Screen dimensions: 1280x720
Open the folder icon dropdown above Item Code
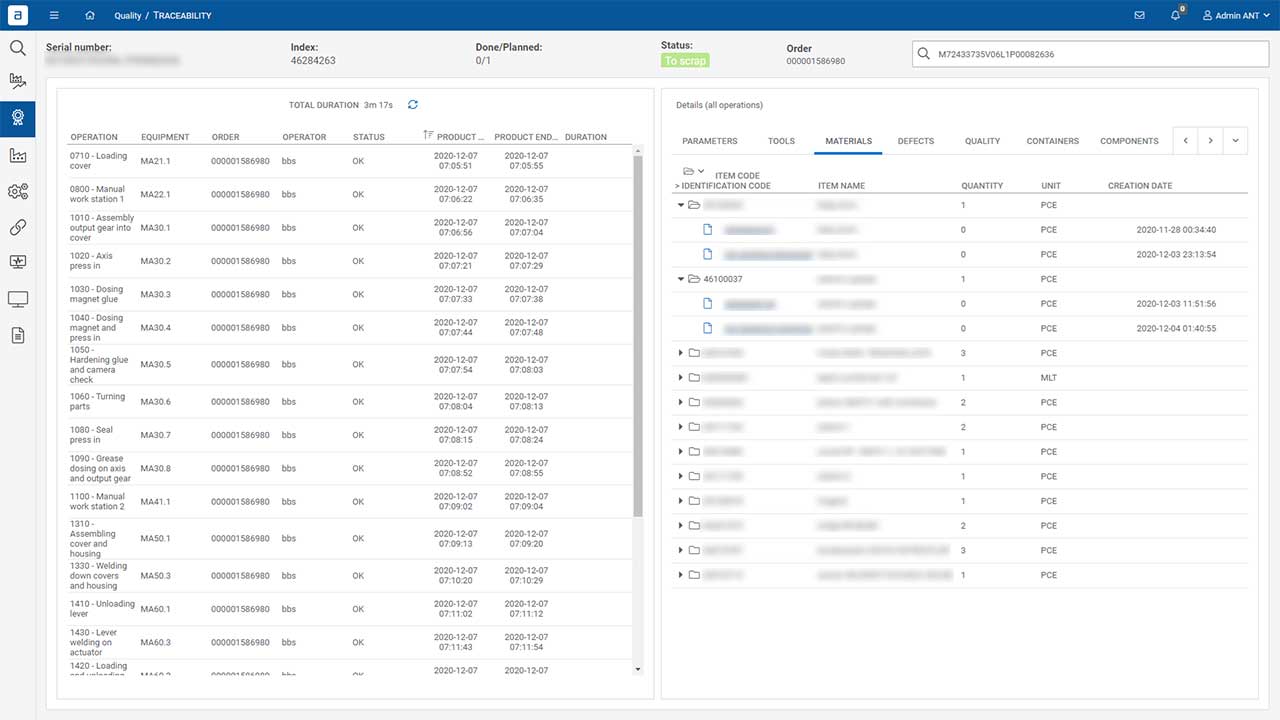point(693,171)
